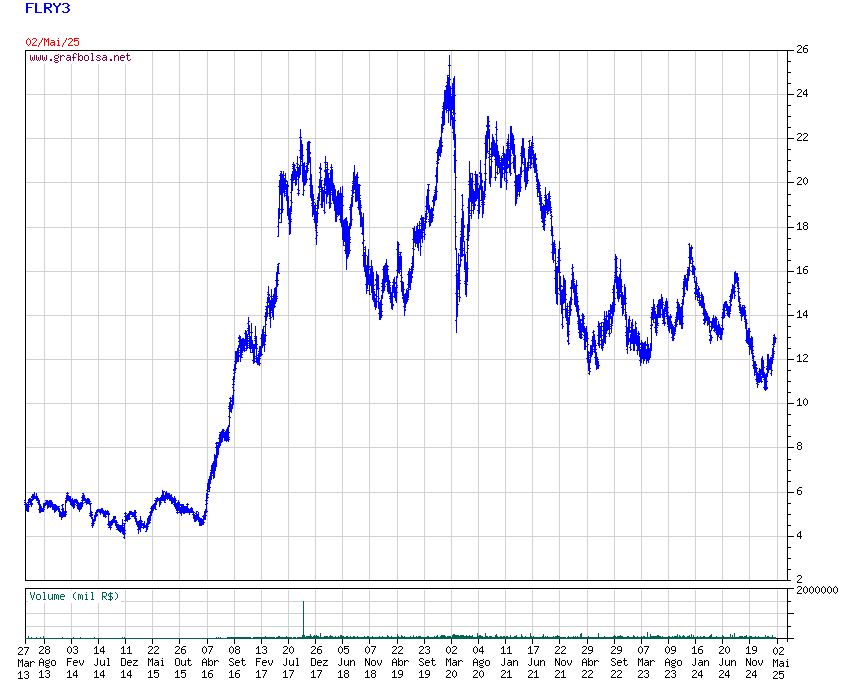
Task: Click the 20 Jul 17 date label
Action: point(290,663)
